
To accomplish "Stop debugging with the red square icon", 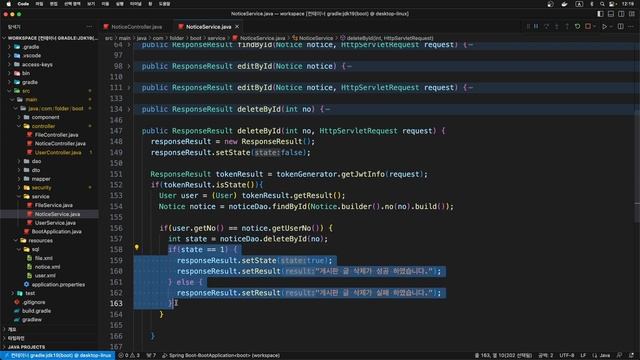I will point(588,27).
